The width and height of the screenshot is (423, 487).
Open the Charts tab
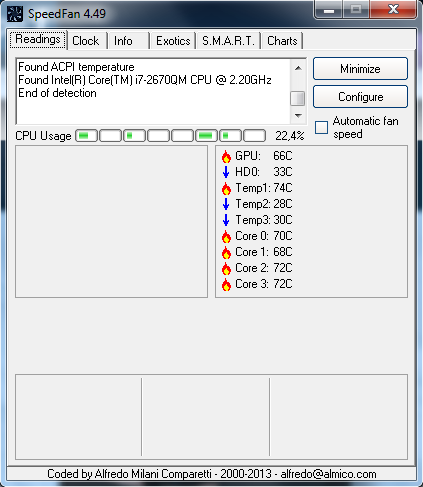[282, 41]
